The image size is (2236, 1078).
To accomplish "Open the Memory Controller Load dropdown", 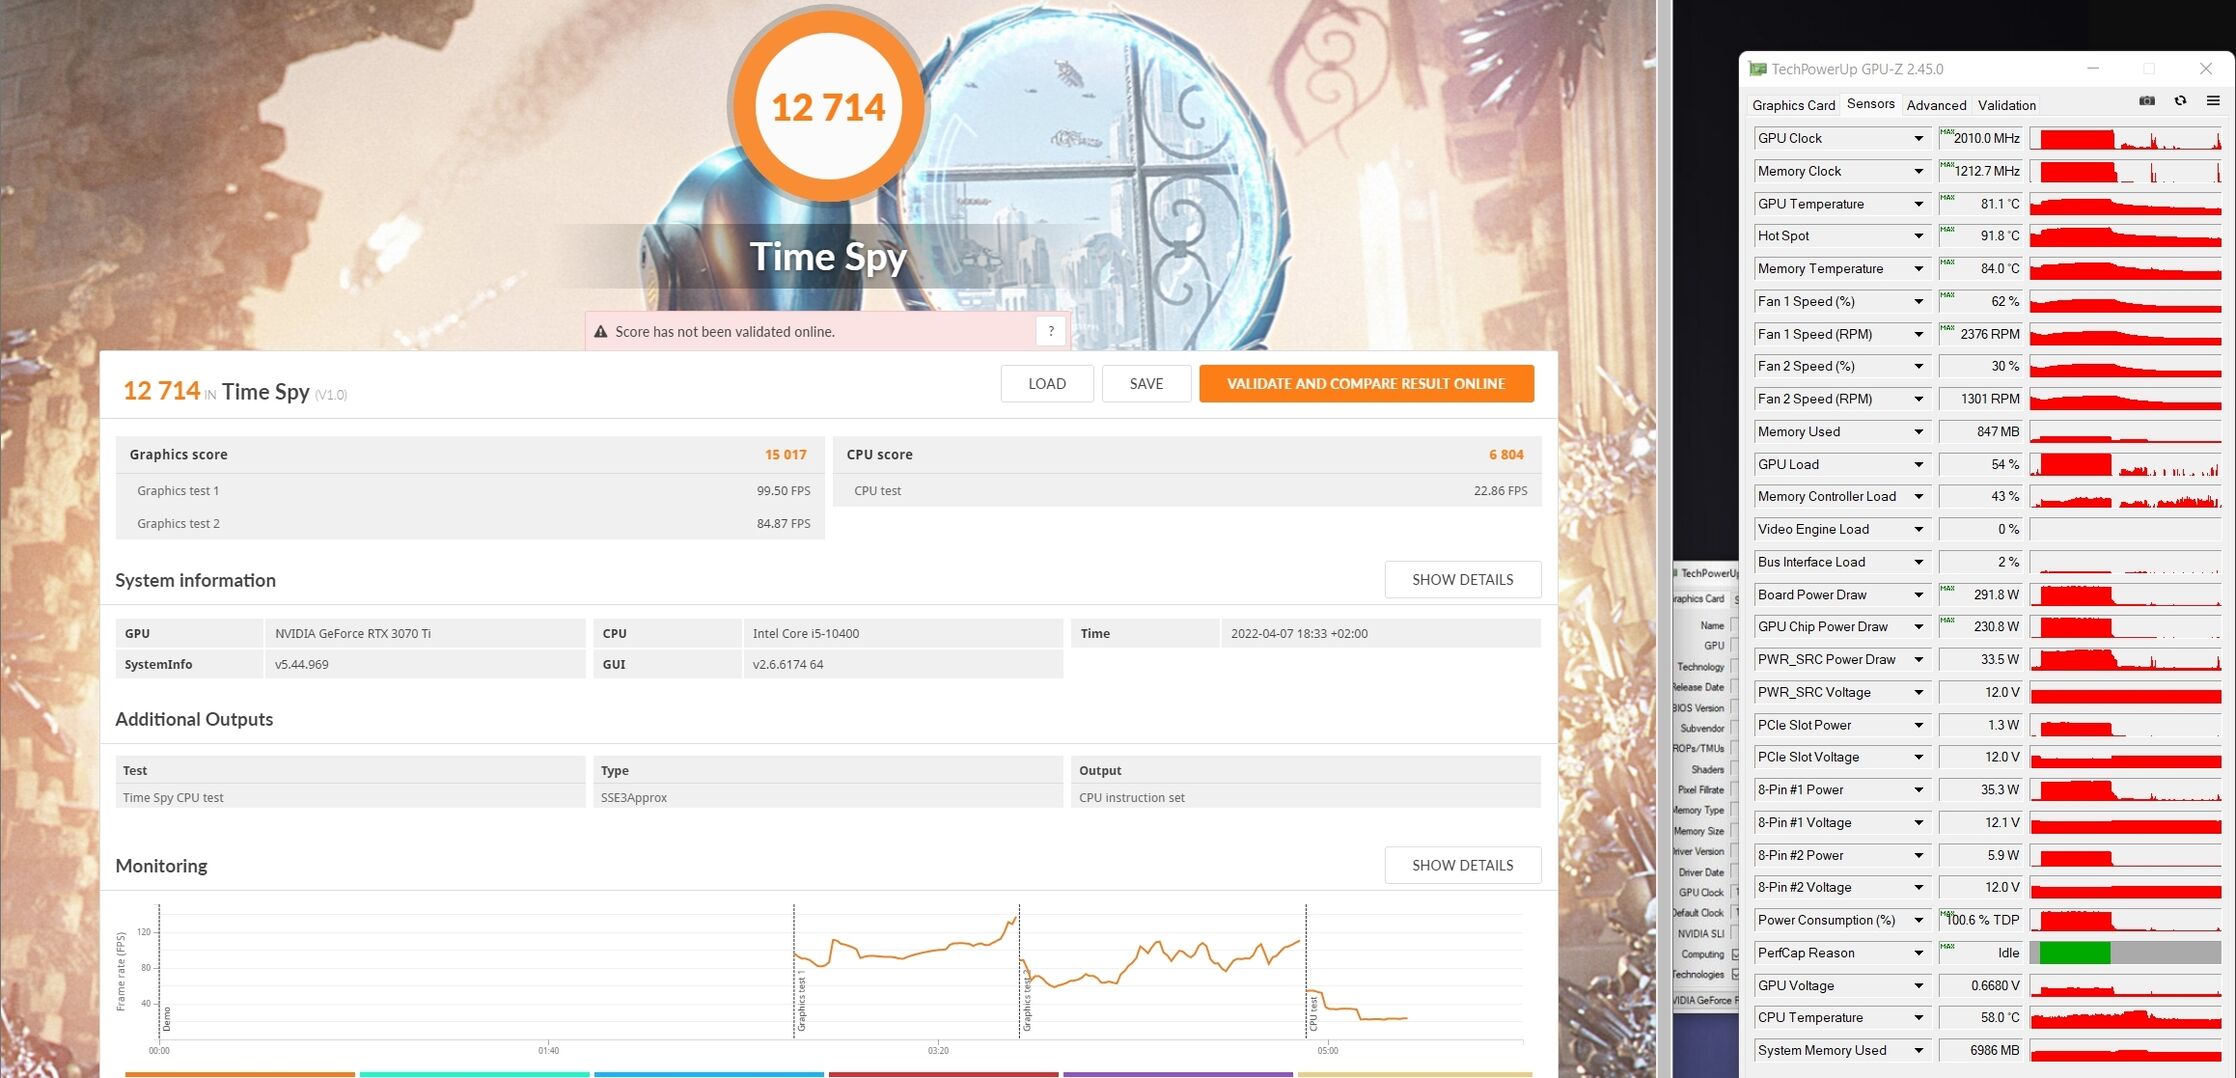I will point(1918,497).
